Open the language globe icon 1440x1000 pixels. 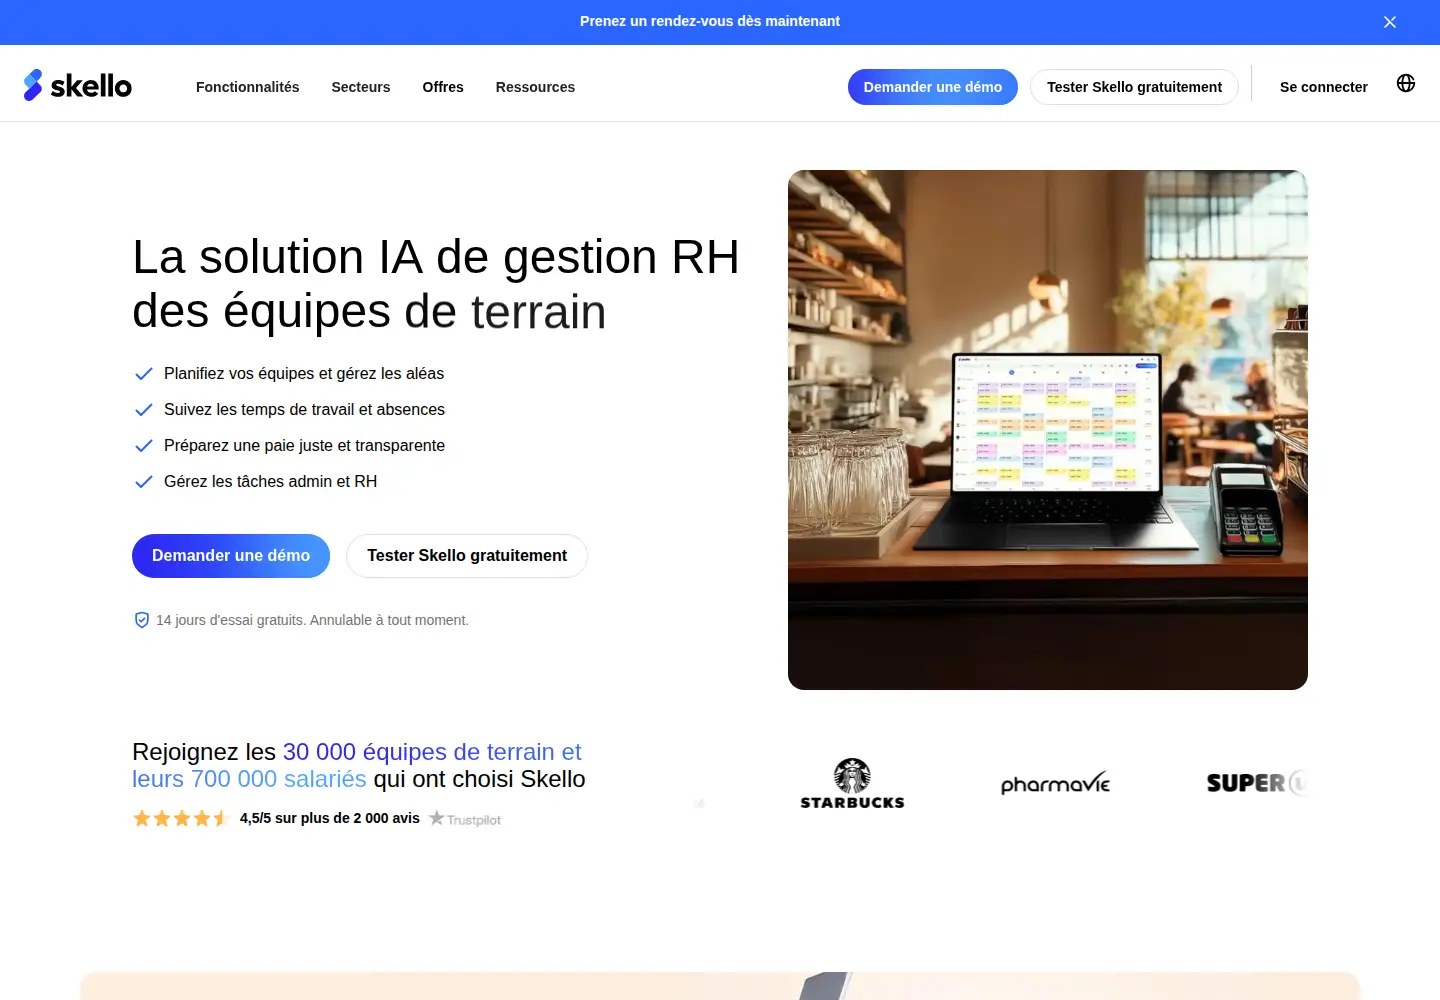(1406, 83)
